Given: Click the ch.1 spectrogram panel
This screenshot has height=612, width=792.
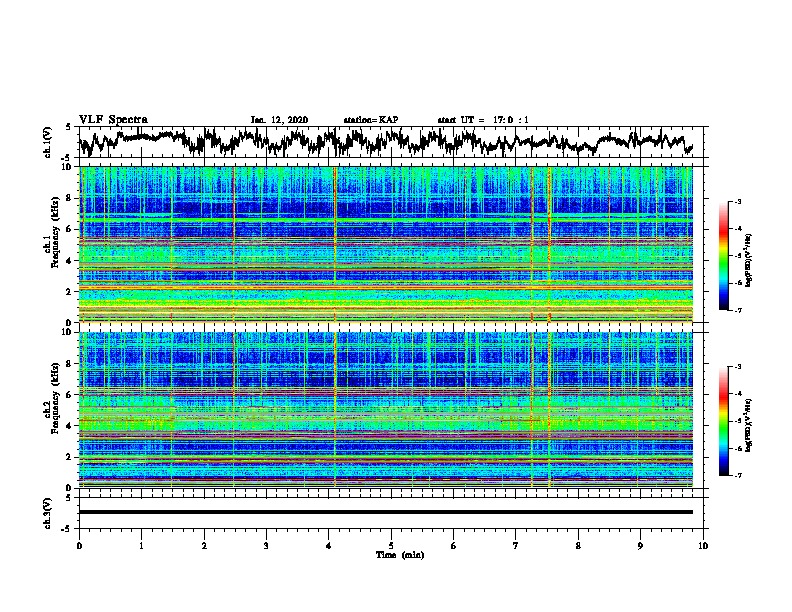Looking at the screenshot, I should tap(386, 244).
